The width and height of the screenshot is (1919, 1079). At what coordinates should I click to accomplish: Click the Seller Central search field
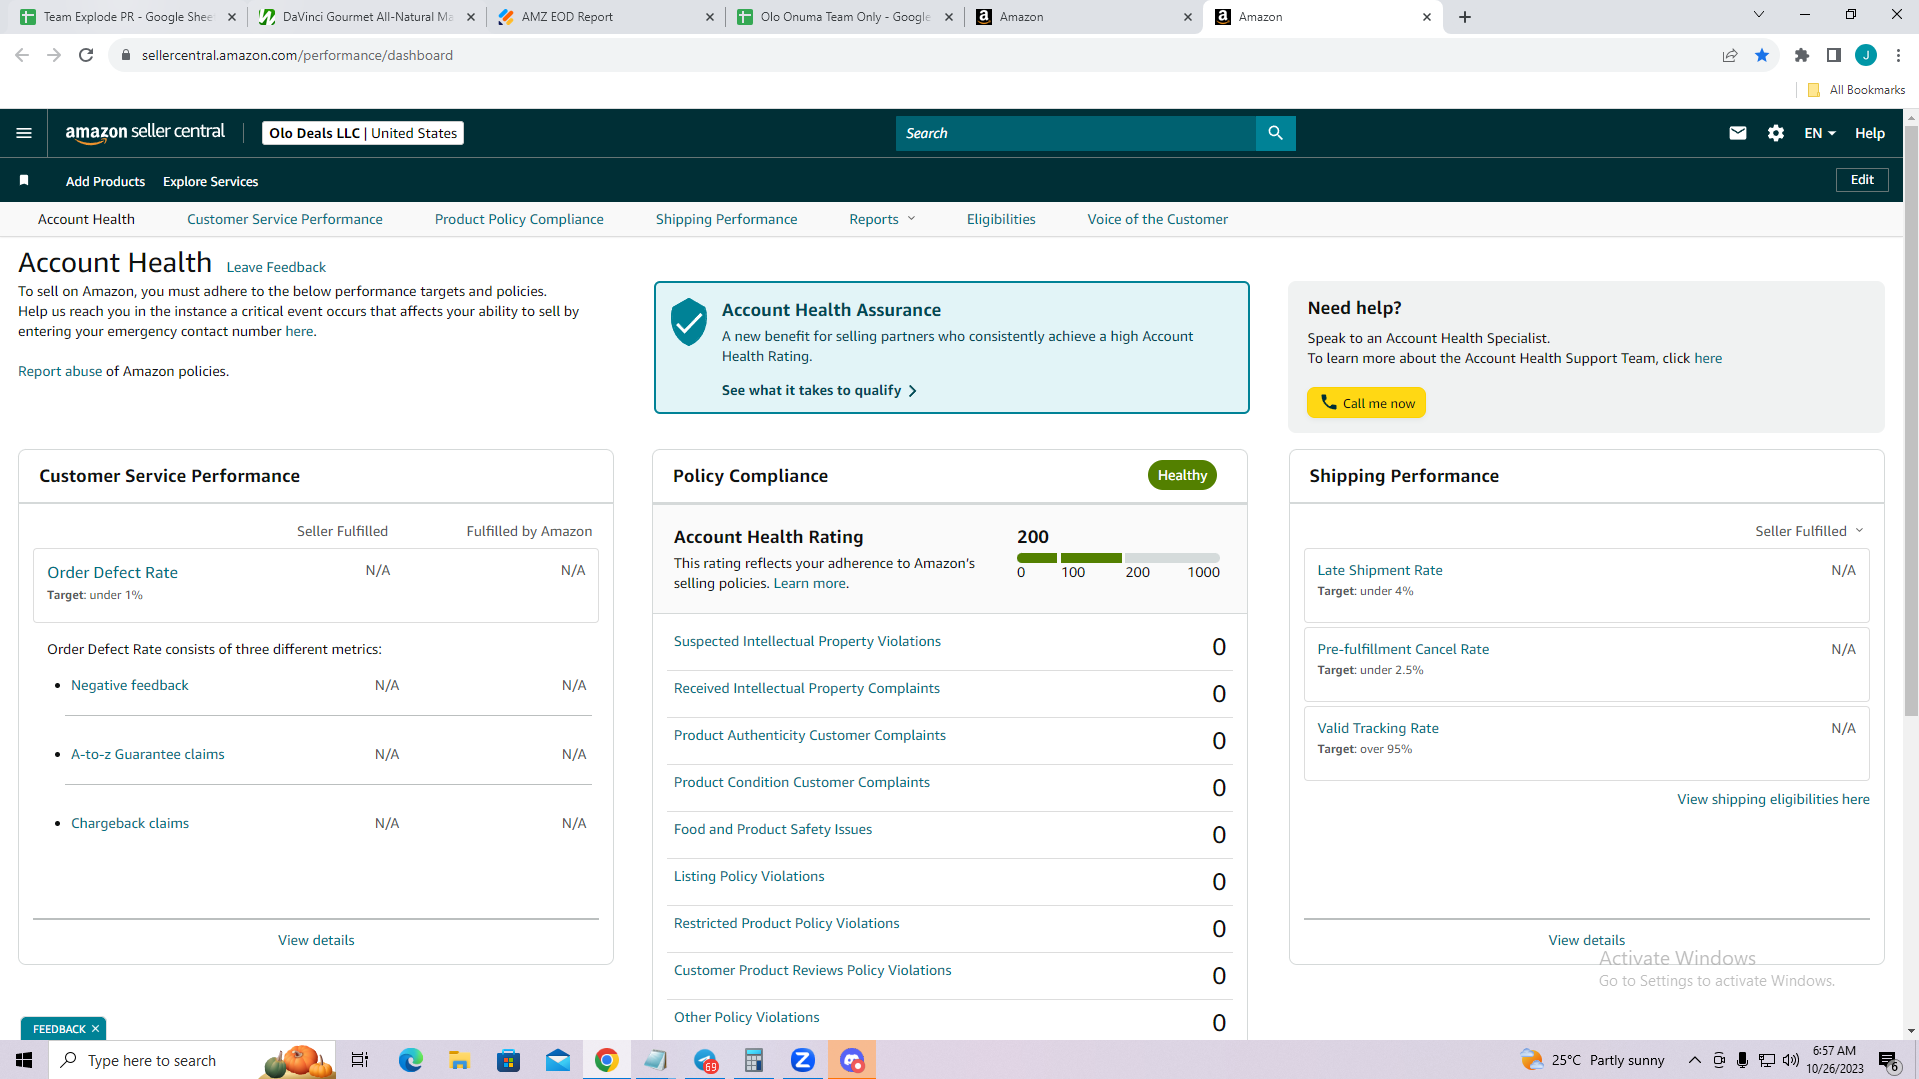tap(1076, 133)
